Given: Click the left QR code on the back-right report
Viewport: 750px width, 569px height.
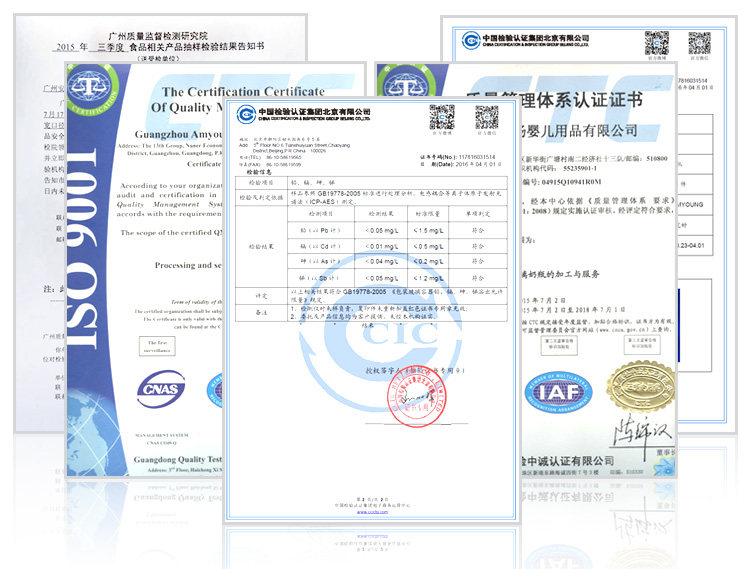Looking at the screenshot, I should [x=657, y=43].
